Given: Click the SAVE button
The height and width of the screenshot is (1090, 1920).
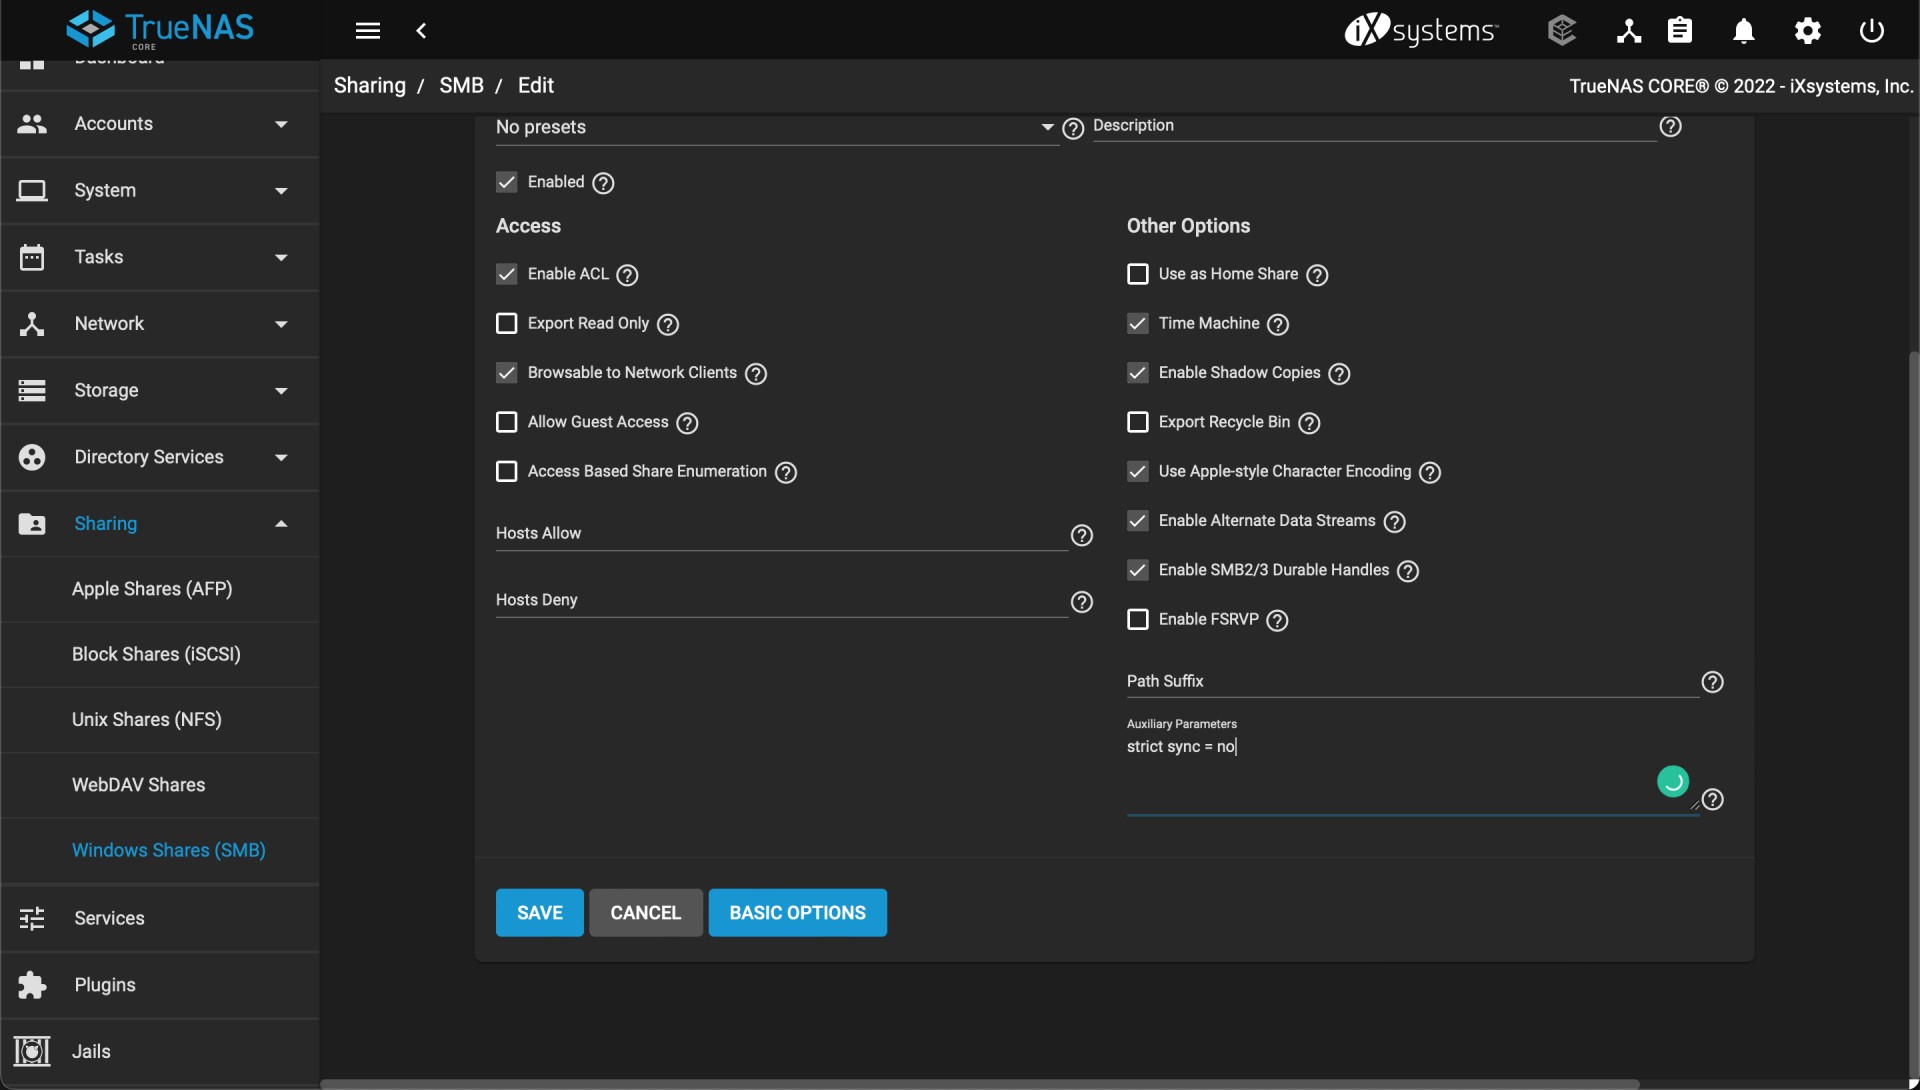Looking at the screenshot, I should (x=539, y=912).
